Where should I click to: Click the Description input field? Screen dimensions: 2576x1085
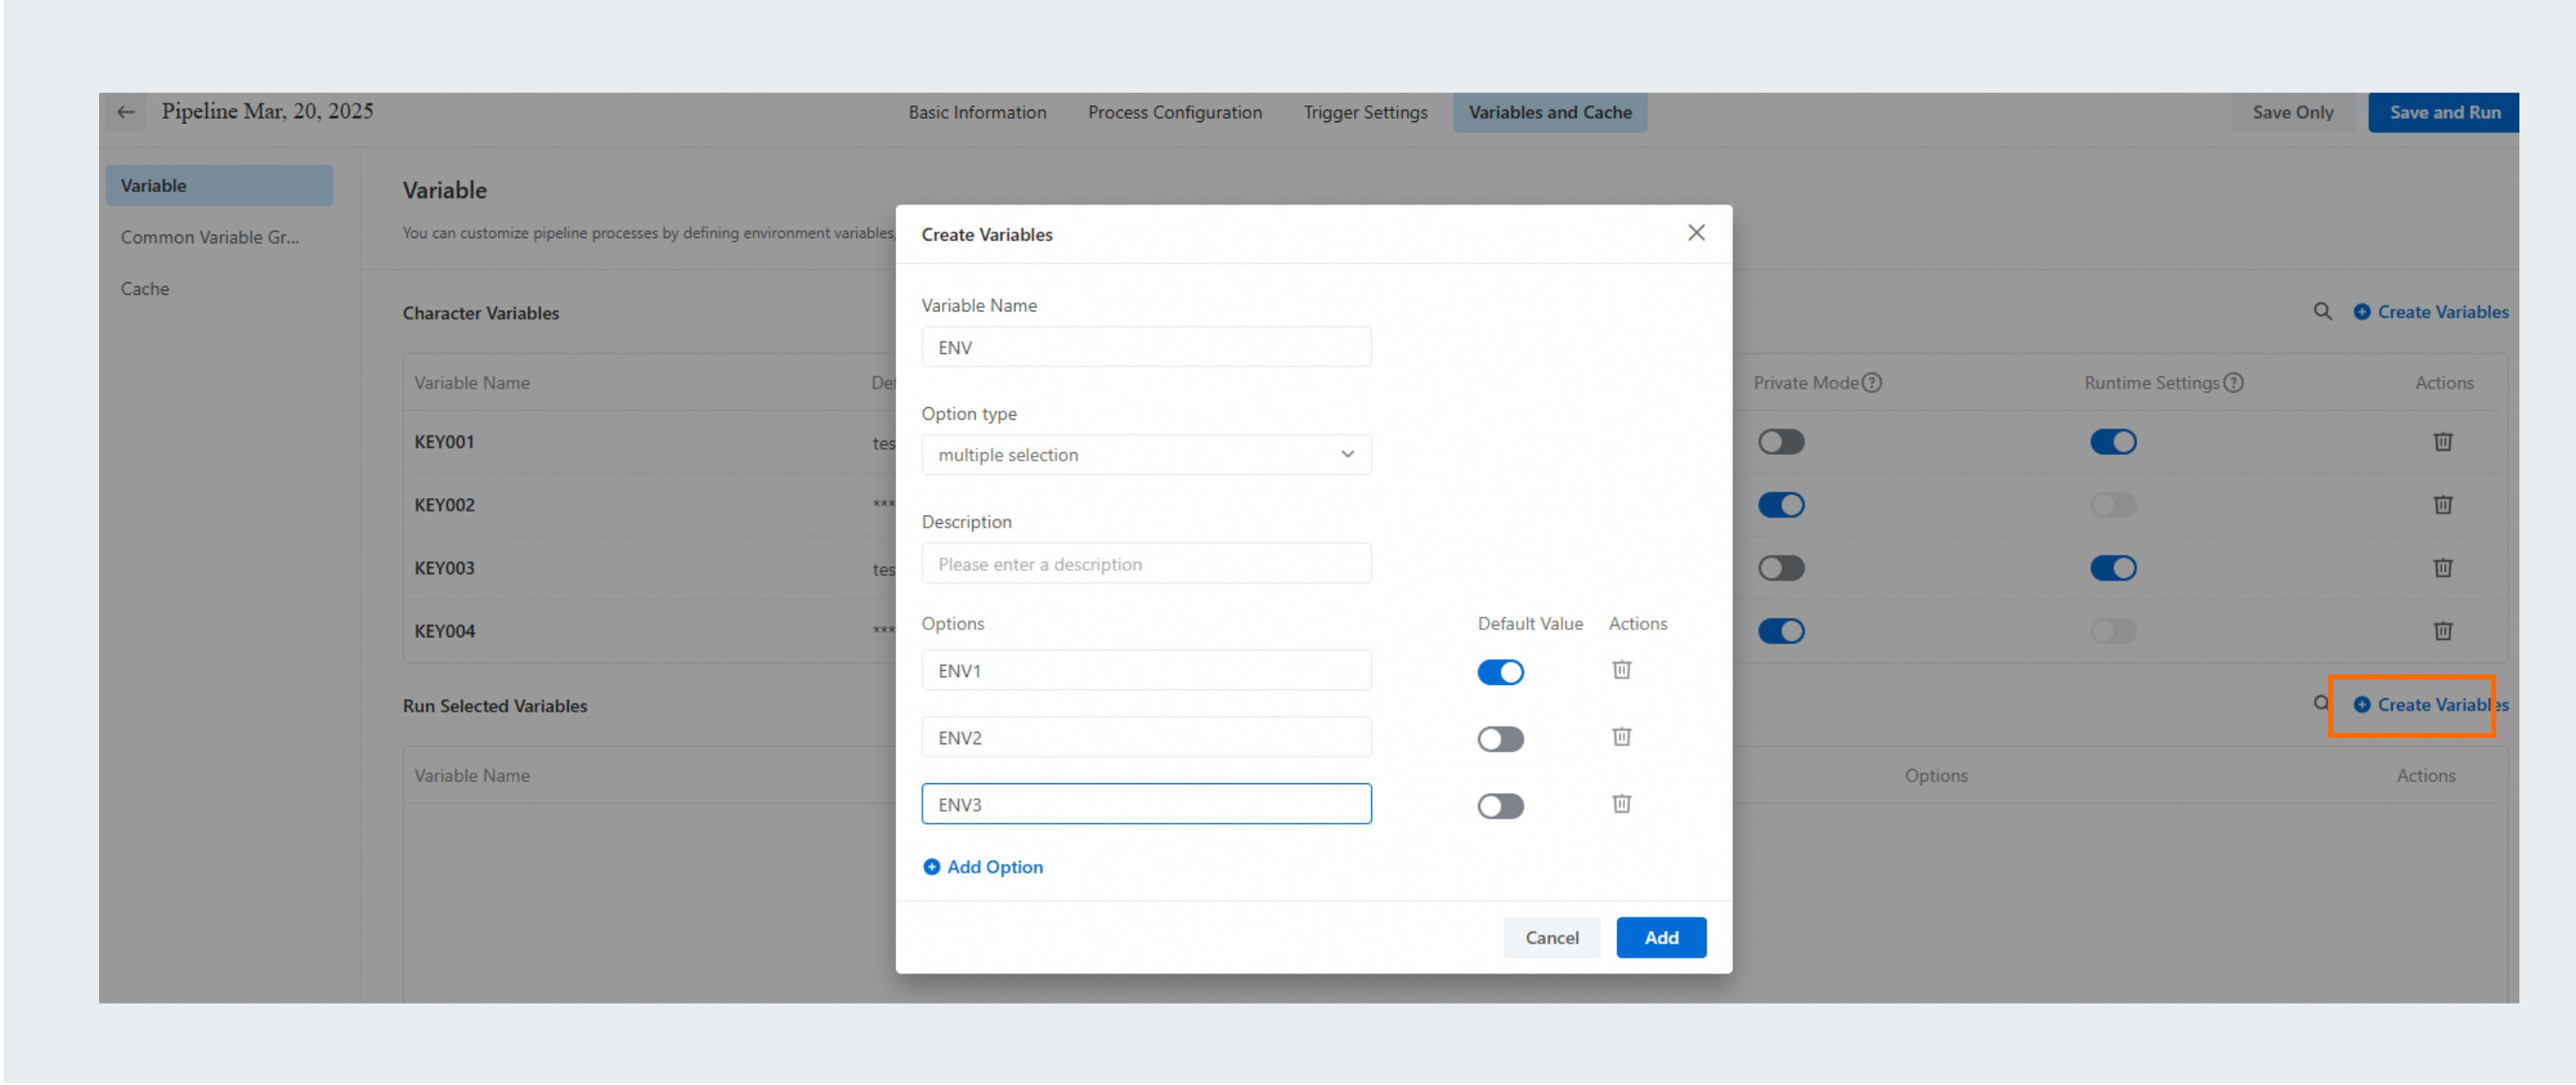1146,564
